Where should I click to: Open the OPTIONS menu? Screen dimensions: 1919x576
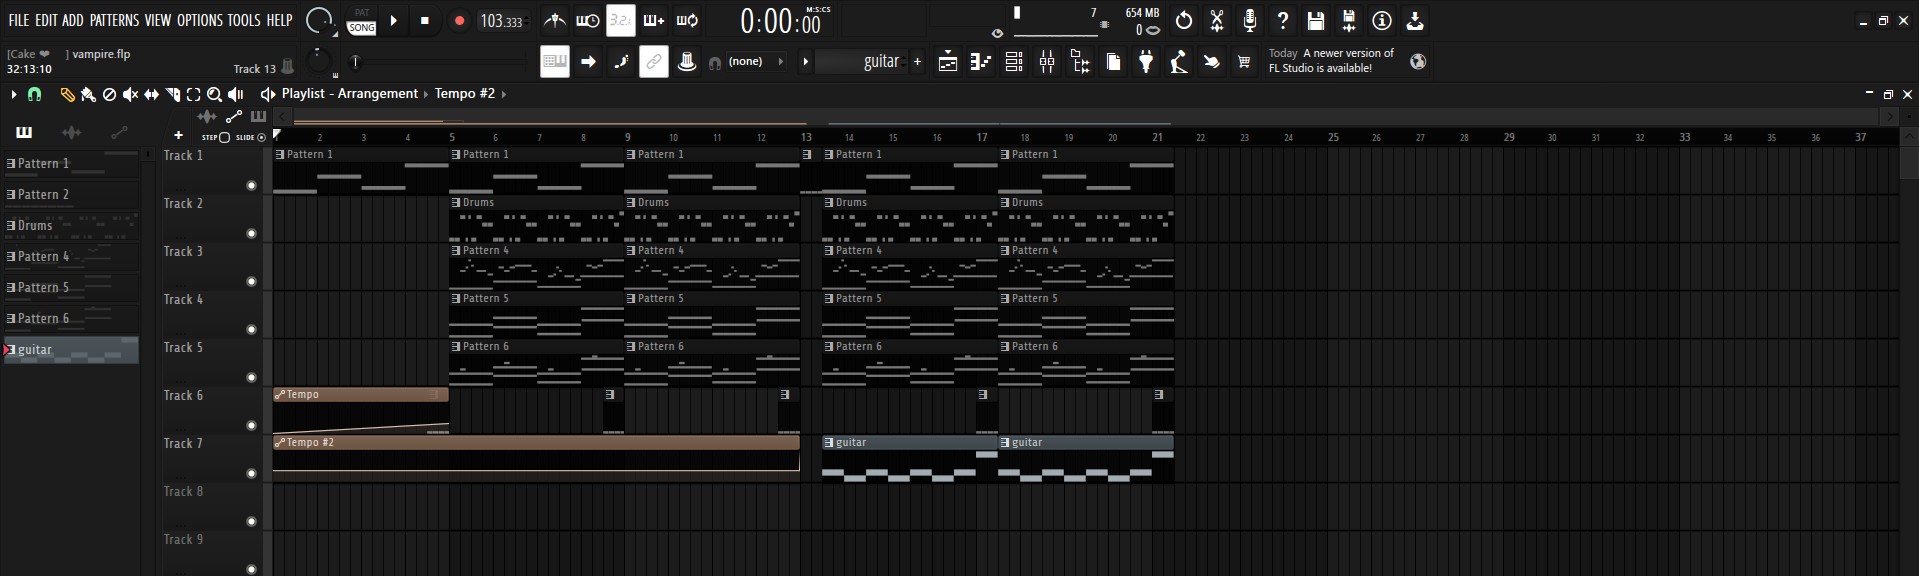tap(200, 20)
